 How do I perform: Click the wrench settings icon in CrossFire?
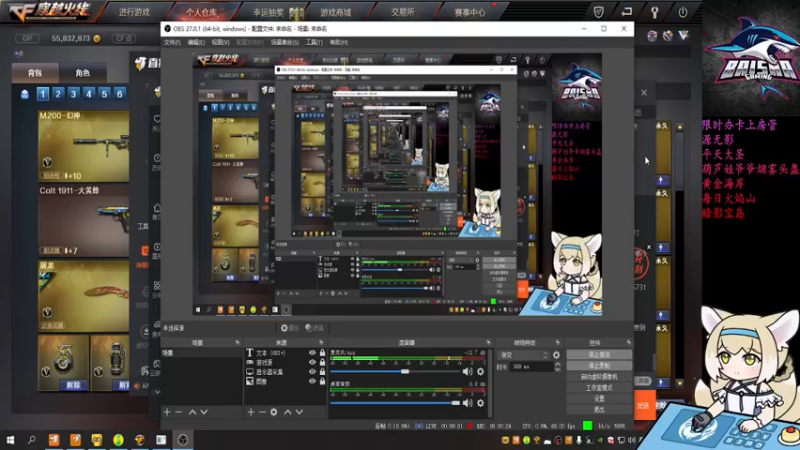pyautogui.click(x=654, y=12)
